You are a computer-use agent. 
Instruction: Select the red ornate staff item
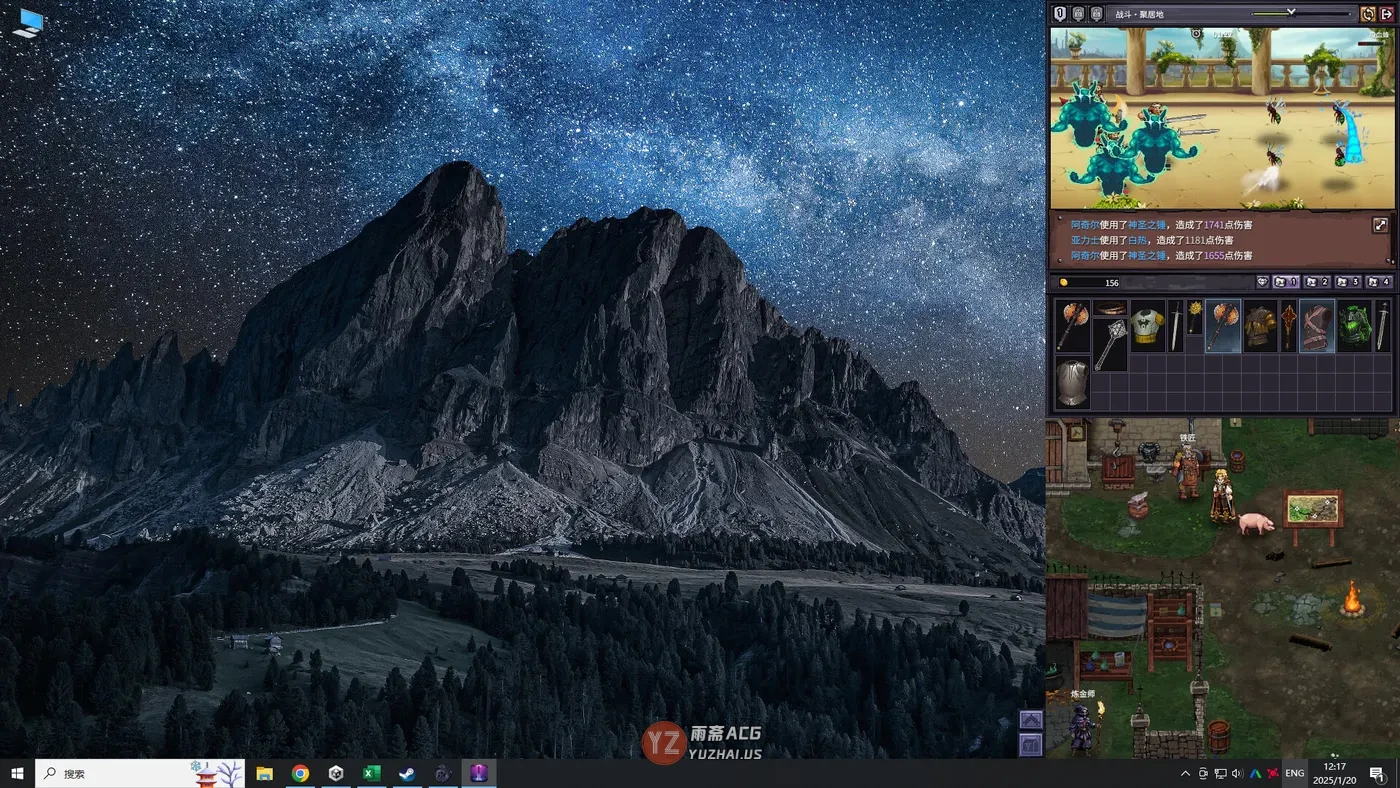click(x=1289, y=325)
